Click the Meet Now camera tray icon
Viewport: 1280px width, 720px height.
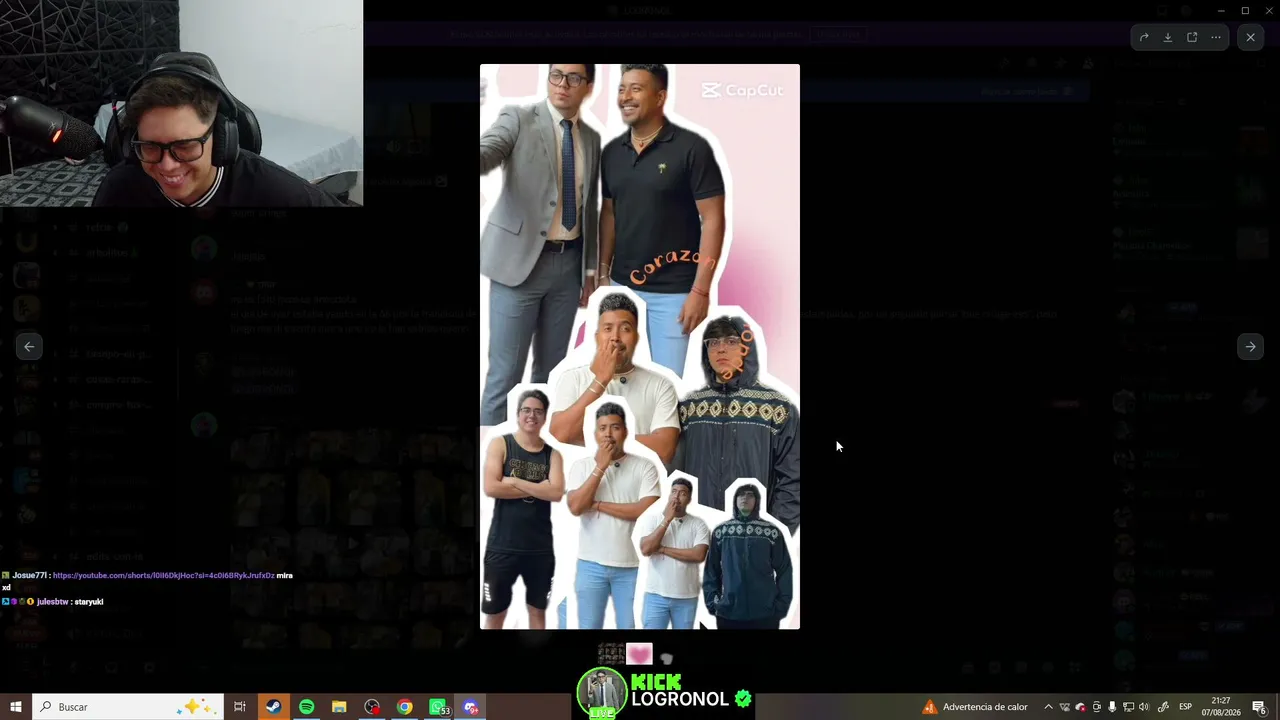(1096, 707)
